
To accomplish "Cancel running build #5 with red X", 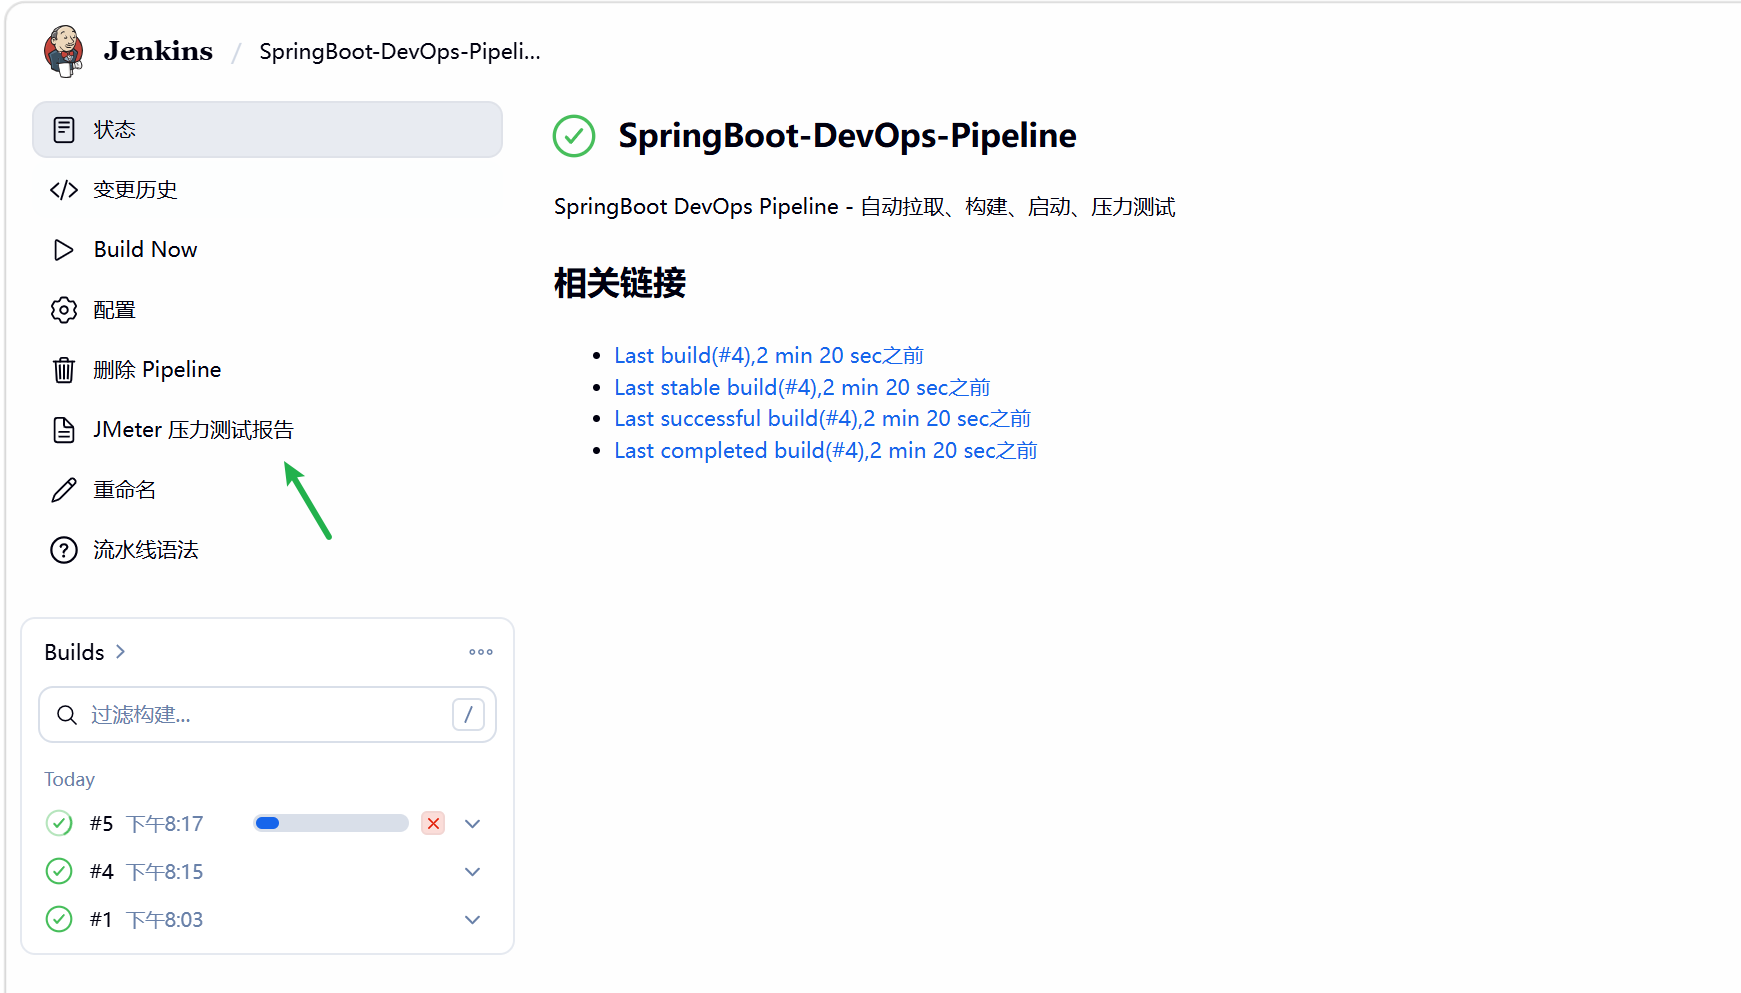I will click(433, 823).
